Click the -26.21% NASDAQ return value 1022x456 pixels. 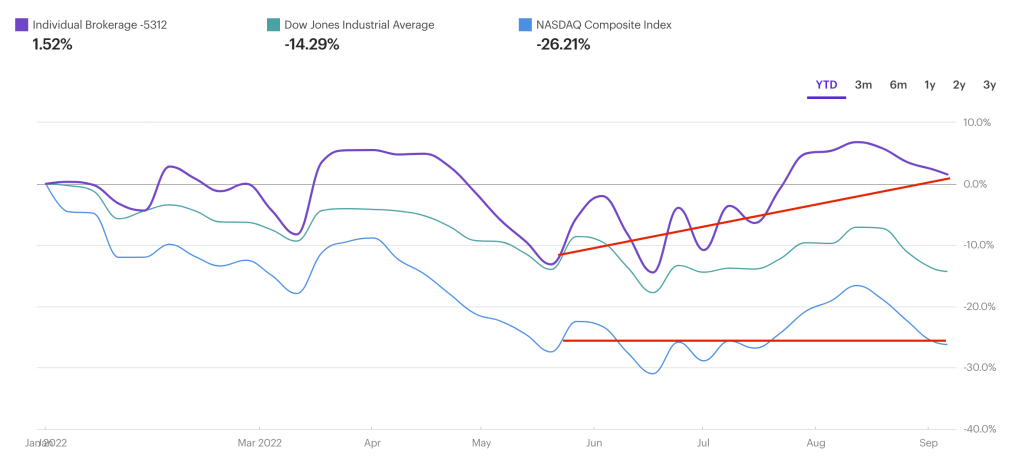click(563, 44)
